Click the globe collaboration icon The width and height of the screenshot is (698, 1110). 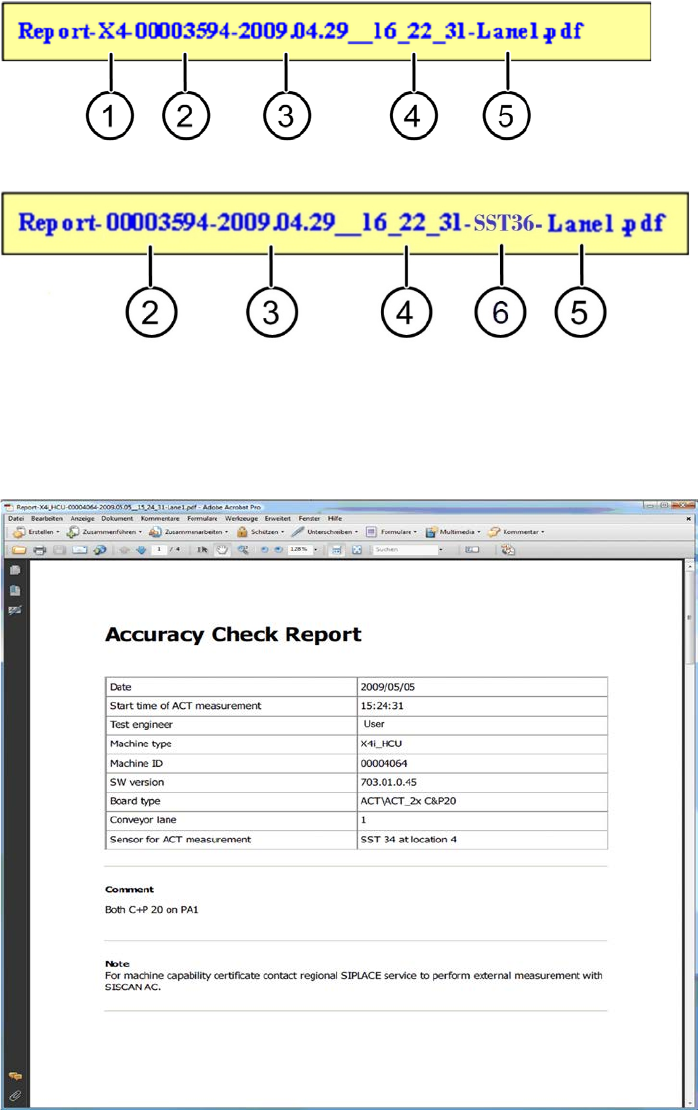click(100, 550)
